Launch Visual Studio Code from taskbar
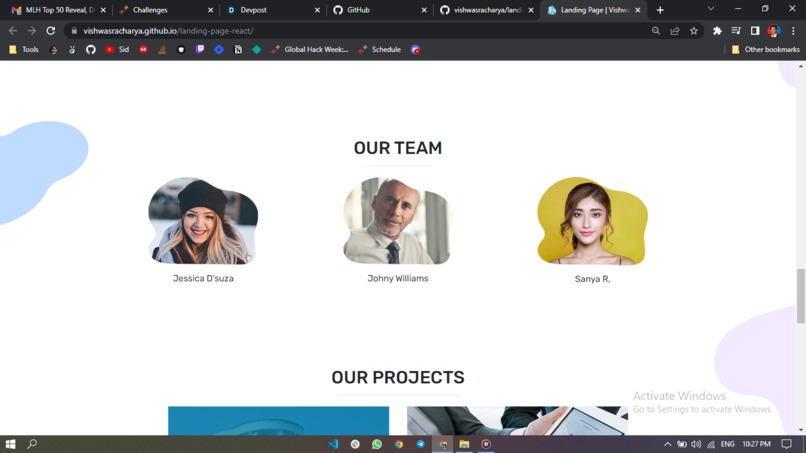Image resolution: width=806 pixels, height=453 pixels. pyautogui.click(x=333, y=444)
